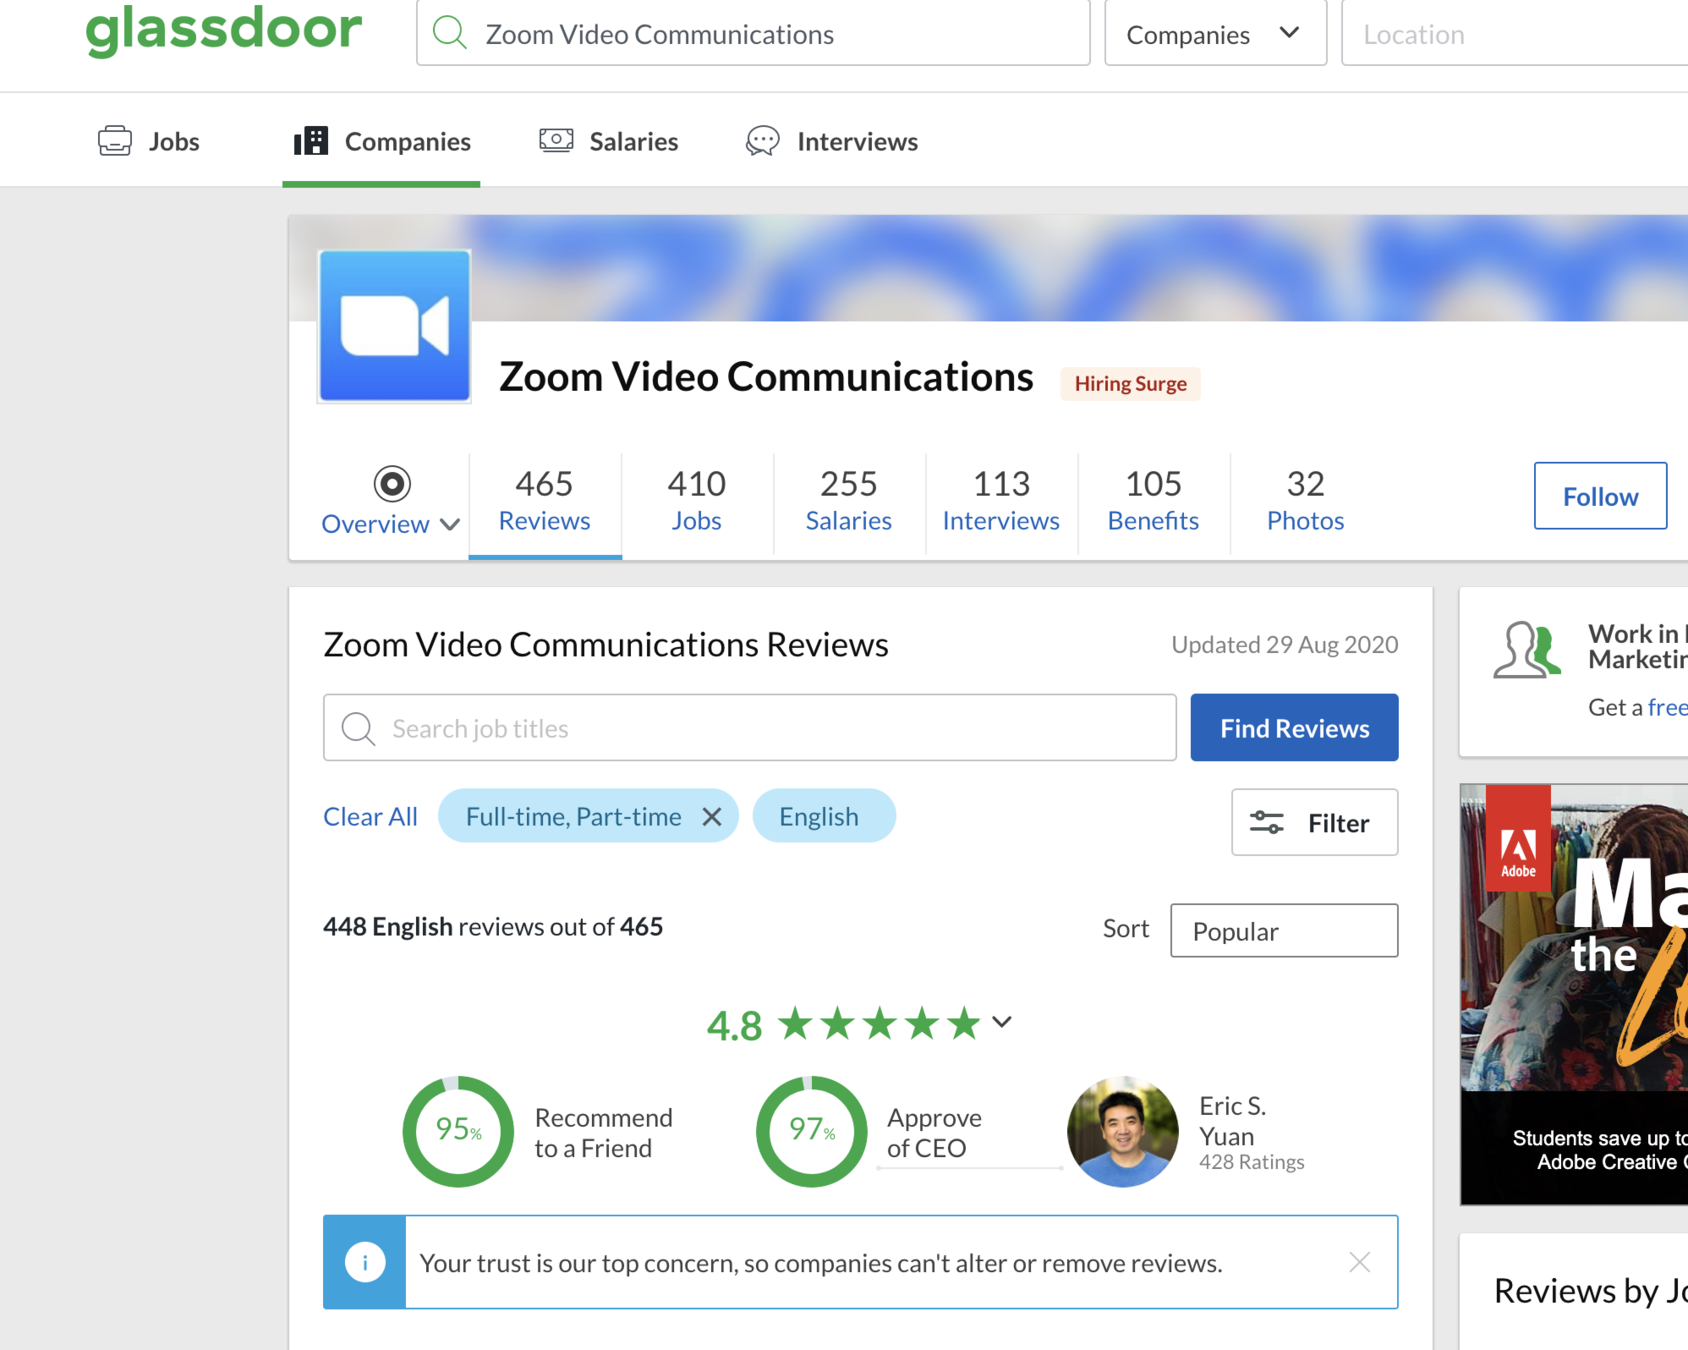1688x1350 pixels.
Task: Click the 97% Approve of CEO gauge
Action: pos(811,1131)
